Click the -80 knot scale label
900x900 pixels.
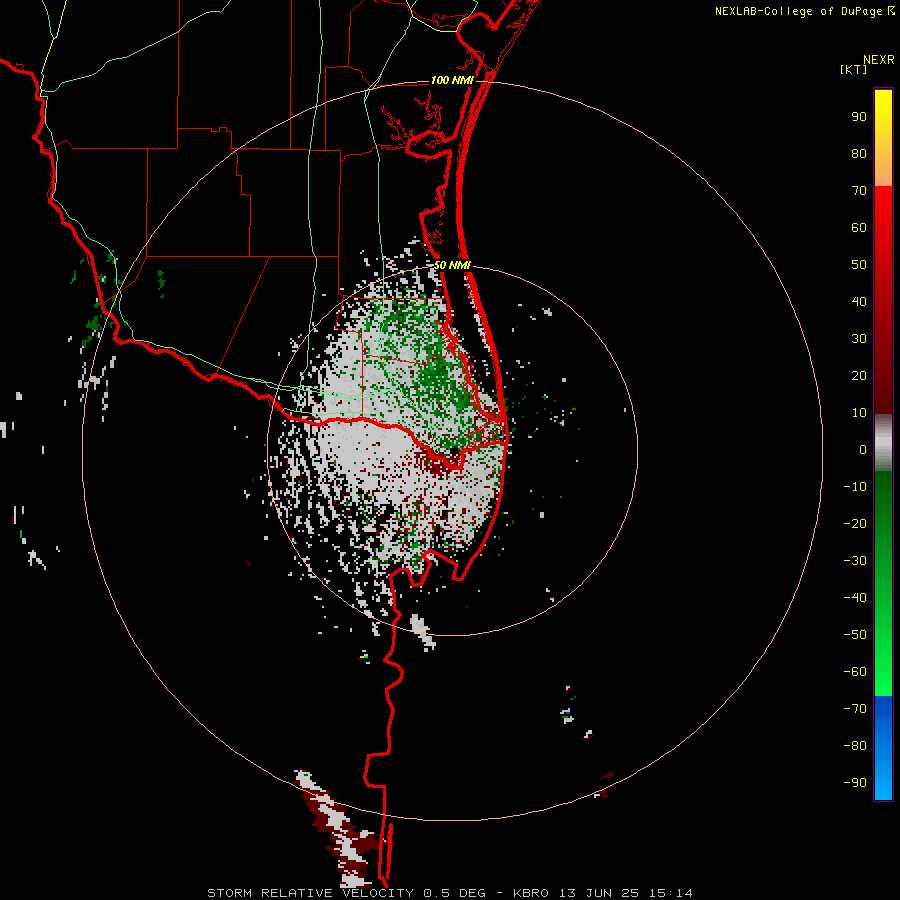pyautogui.click(x=855, y=746)
